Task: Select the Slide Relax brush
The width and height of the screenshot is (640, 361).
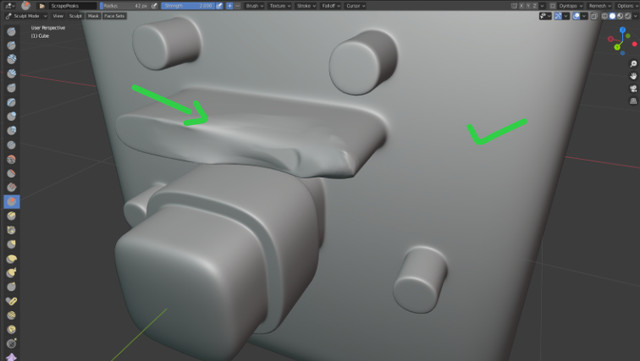Action: click(11, 343)
